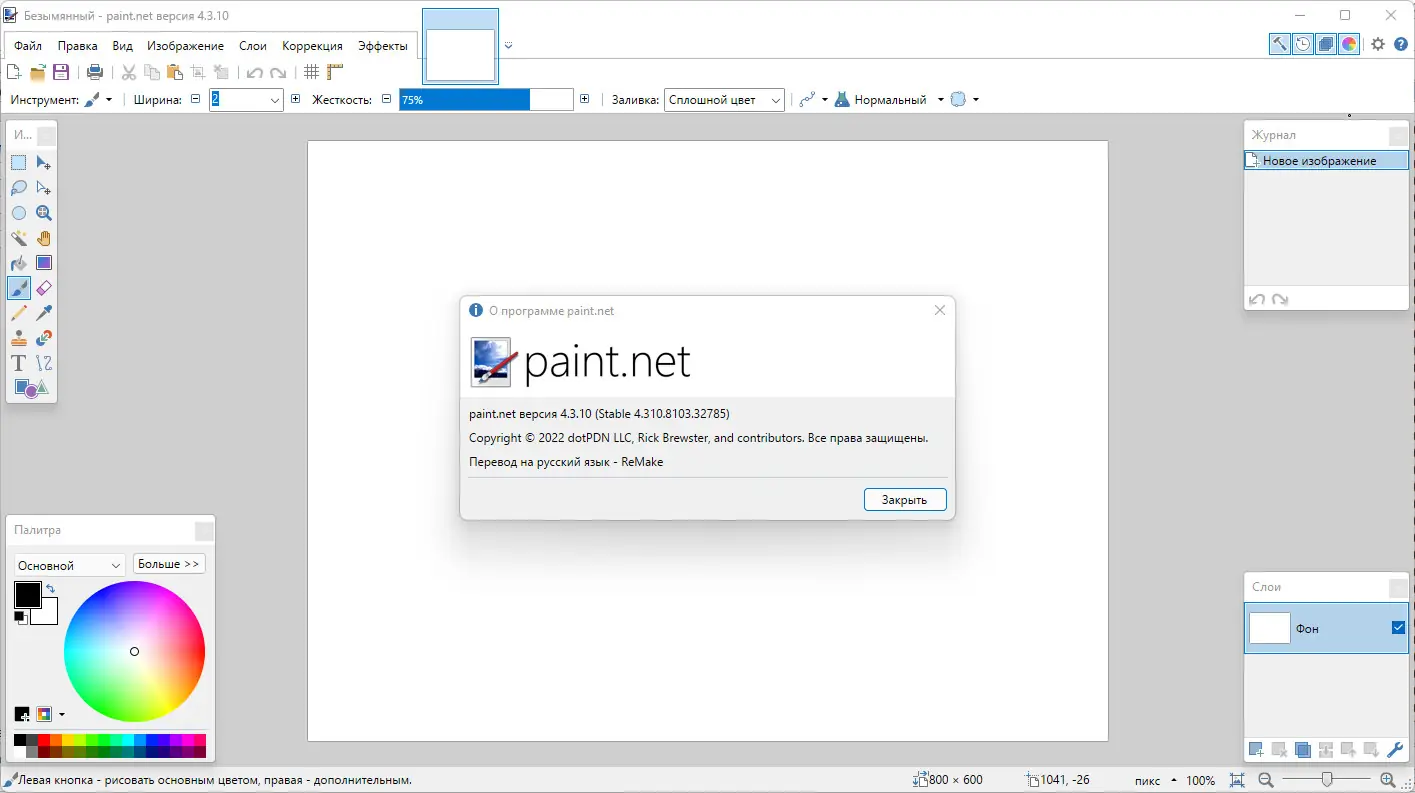
Task: Click the Print icon
Action: coord(95,72)
